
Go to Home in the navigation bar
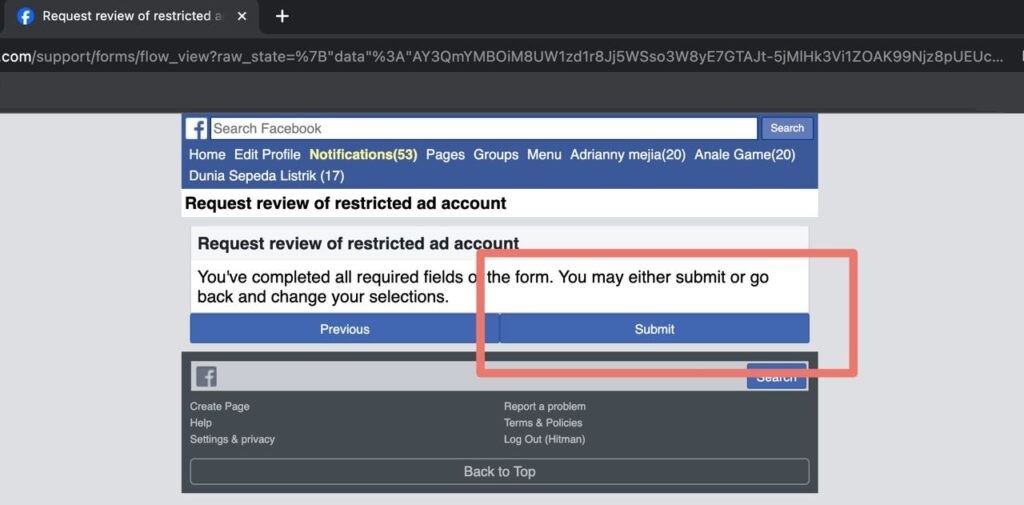click(x=207, y=155)
